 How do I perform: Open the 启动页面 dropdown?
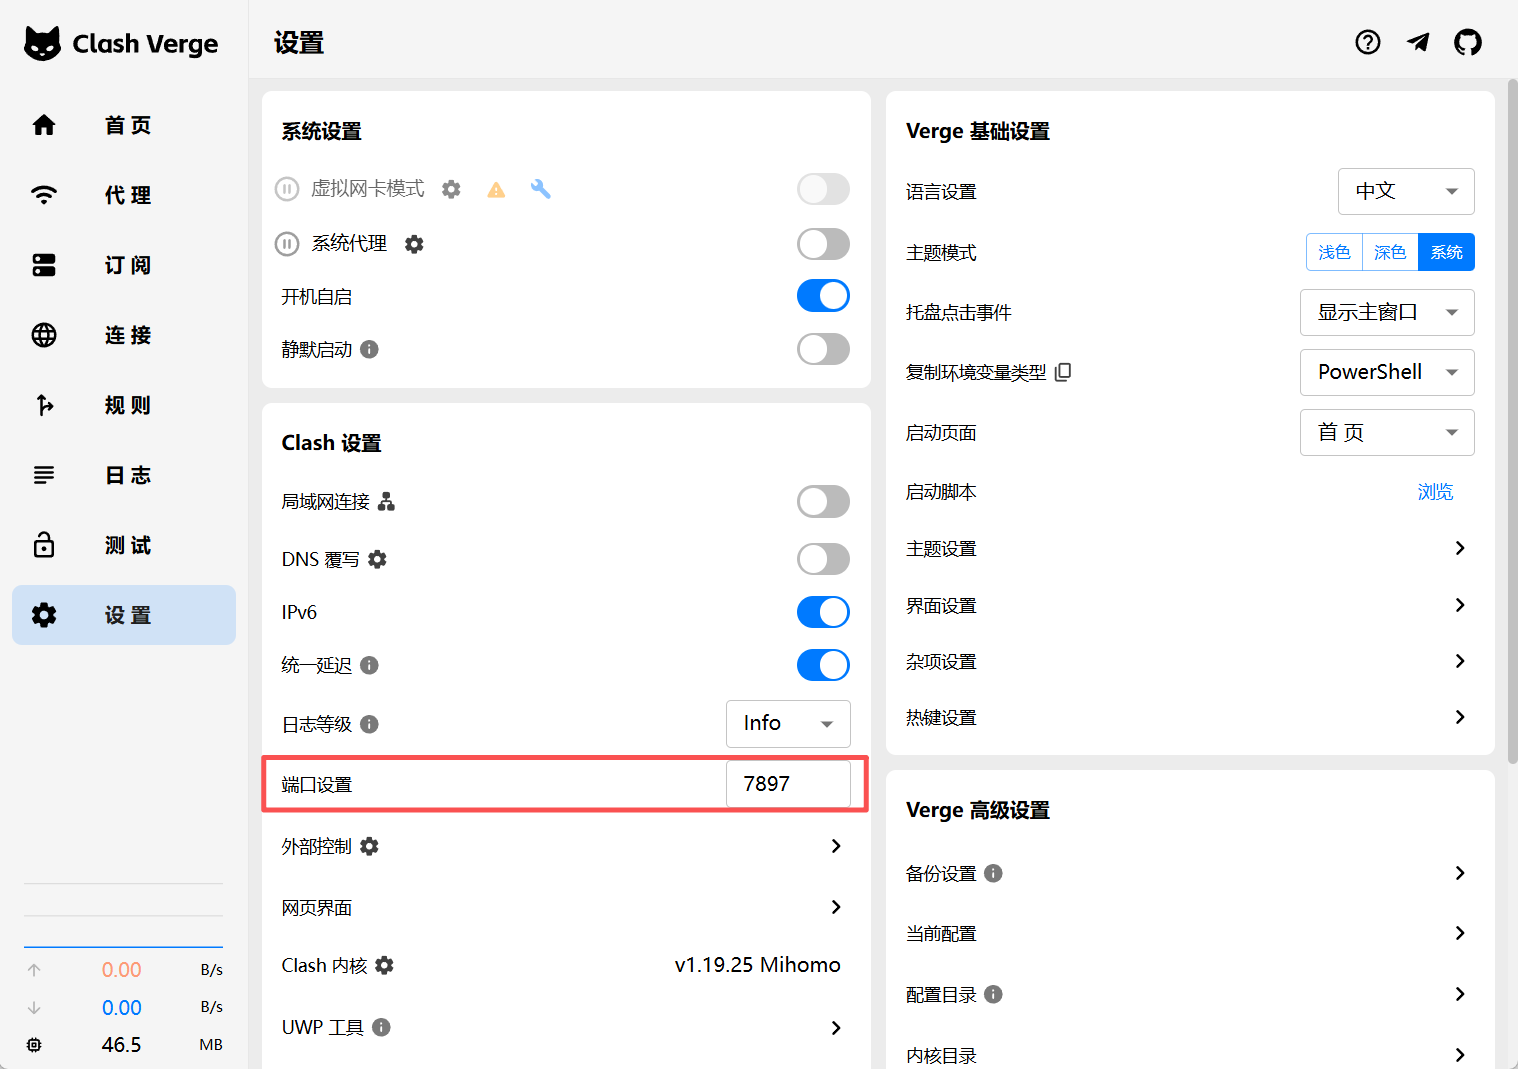tap(1387, 432)
